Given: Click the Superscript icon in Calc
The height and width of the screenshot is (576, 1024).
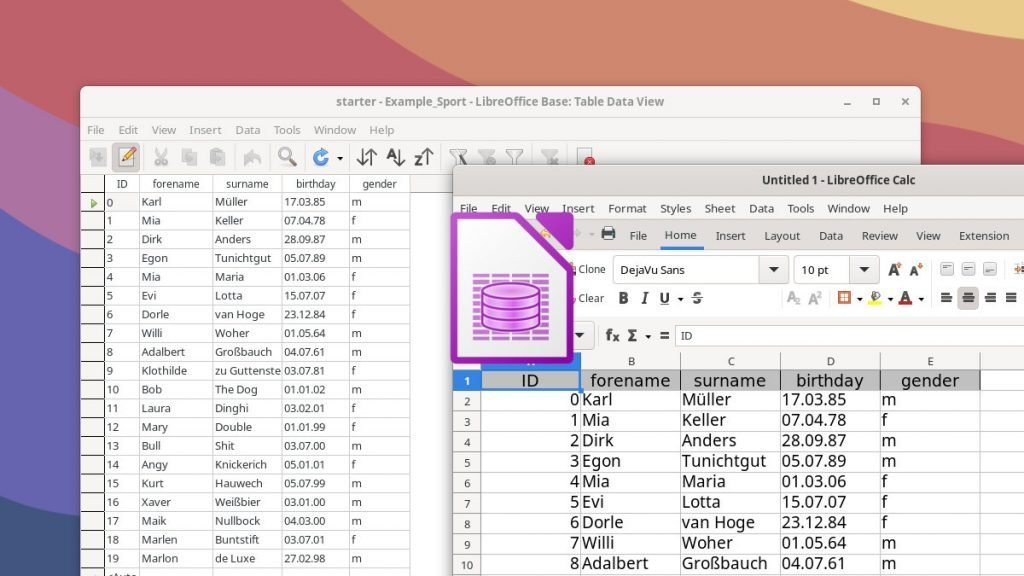Looking at the screenshot, I should (815, 298).
